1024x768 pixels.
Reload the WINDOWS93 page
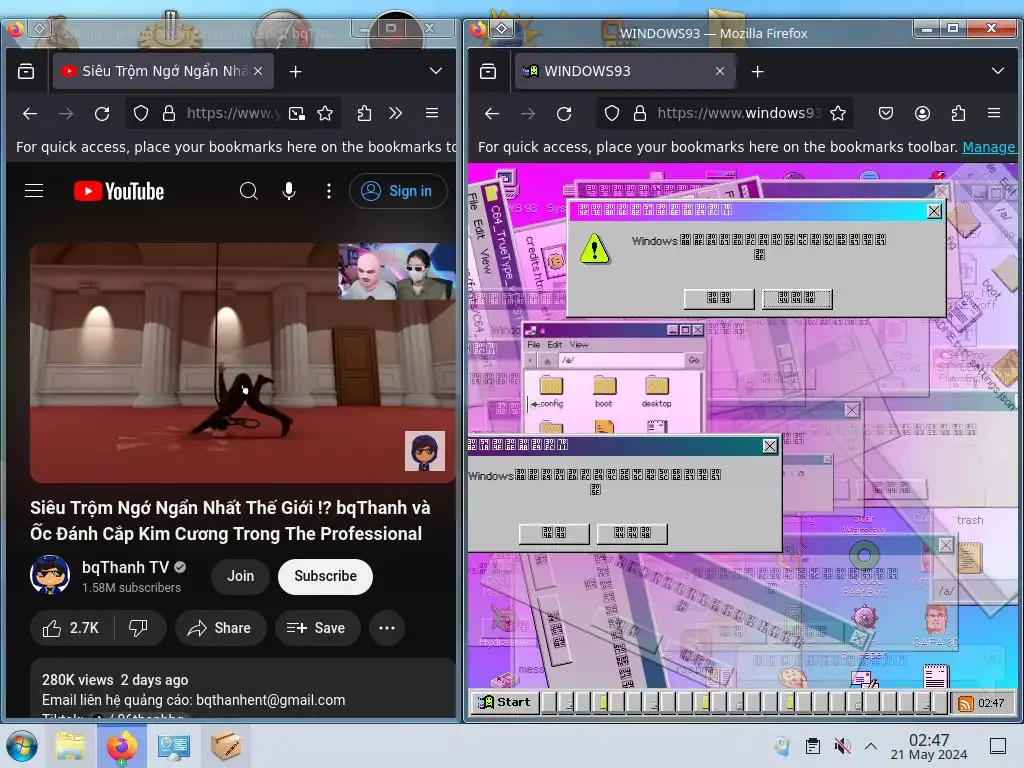coord(564,114)
